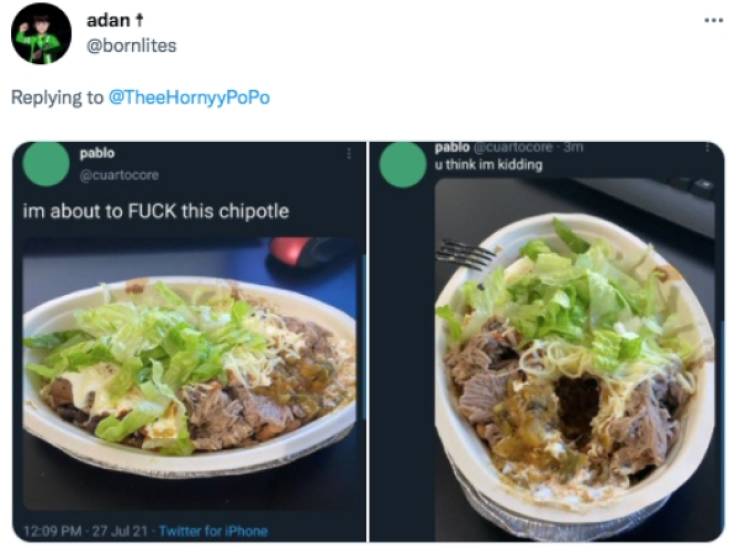This screenshot has width=740, height=559.
Task: Click pablo's green avatar in left screenshot
Action: tap(46, 163)
